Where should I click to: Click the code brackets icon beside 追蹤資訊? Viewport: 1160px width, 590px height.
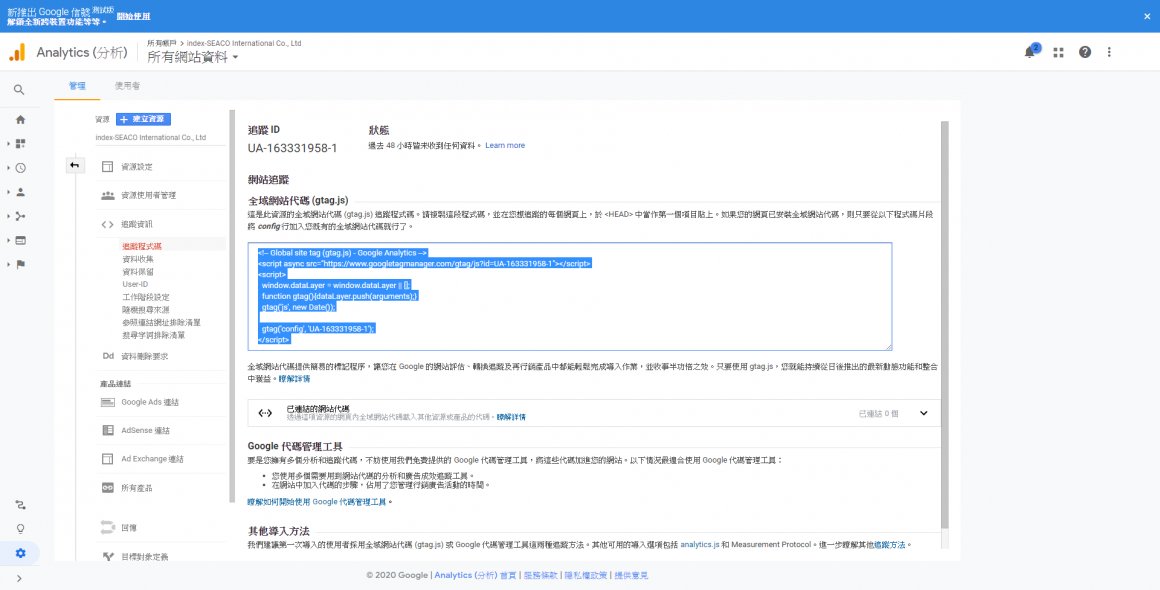(x=107, y=224)
